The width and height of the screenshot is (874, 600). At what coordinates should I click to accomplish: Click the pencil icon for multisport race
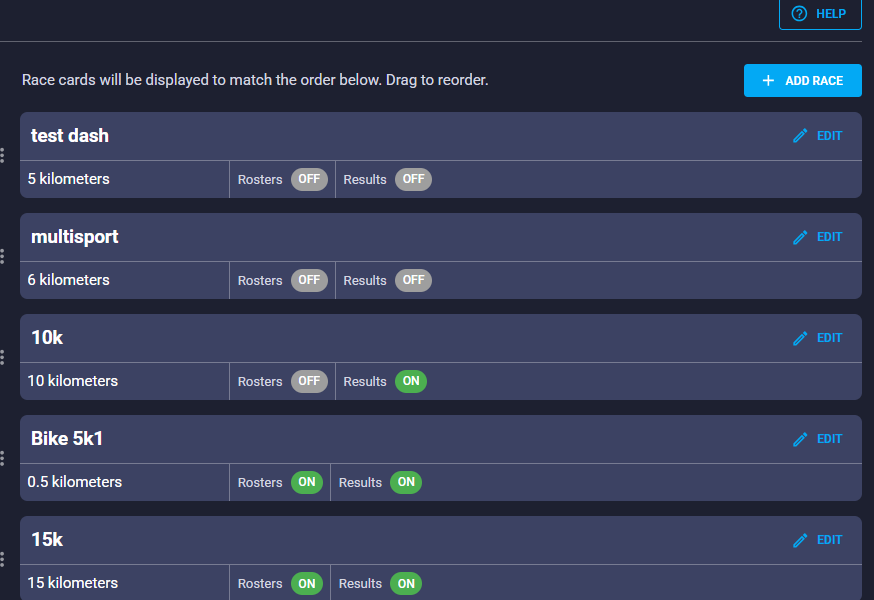coord(800,237)
